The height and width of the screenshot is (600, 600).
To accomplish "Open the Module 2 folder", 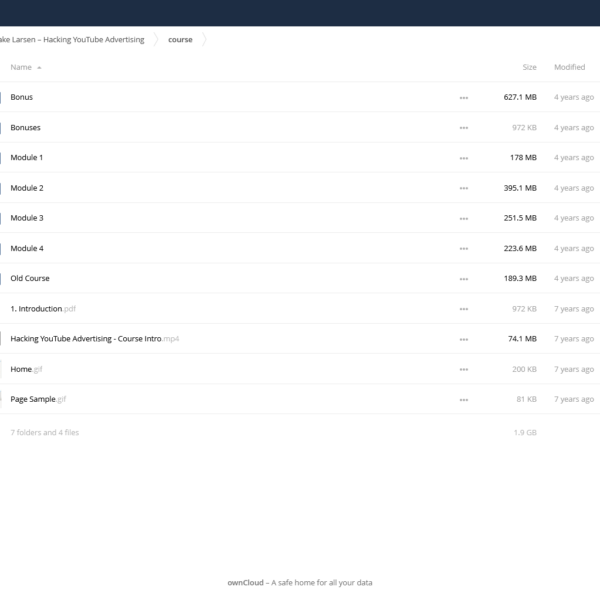I will tap(27, 188).
